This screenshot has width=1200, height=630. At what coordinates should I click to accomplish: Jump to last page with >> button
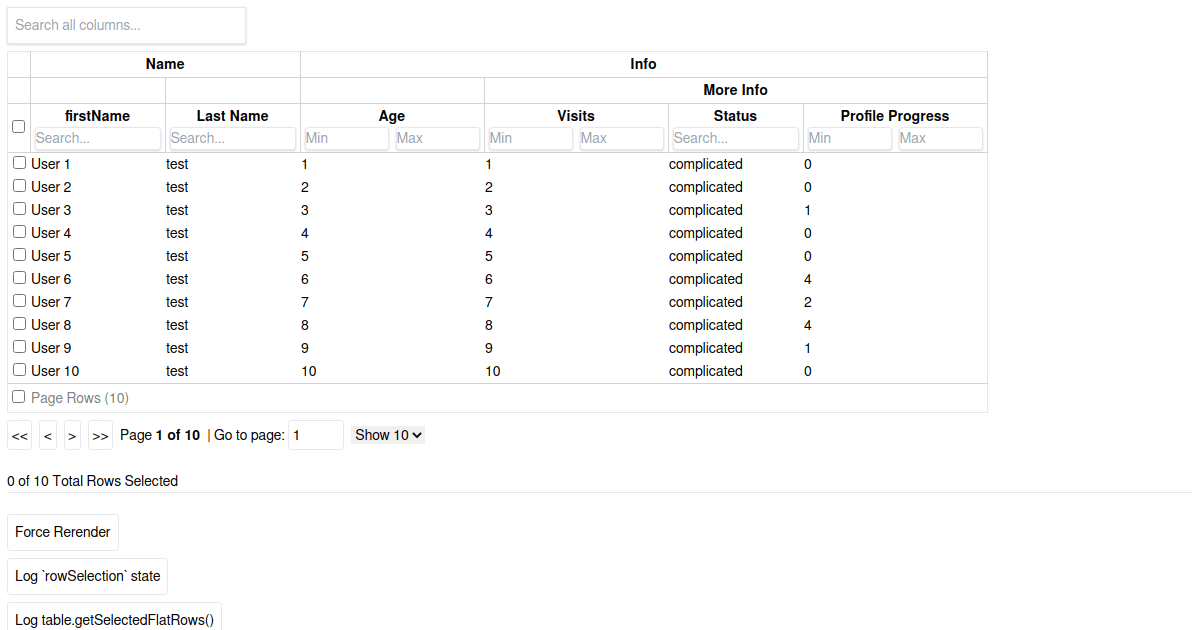tap(100, 436)
